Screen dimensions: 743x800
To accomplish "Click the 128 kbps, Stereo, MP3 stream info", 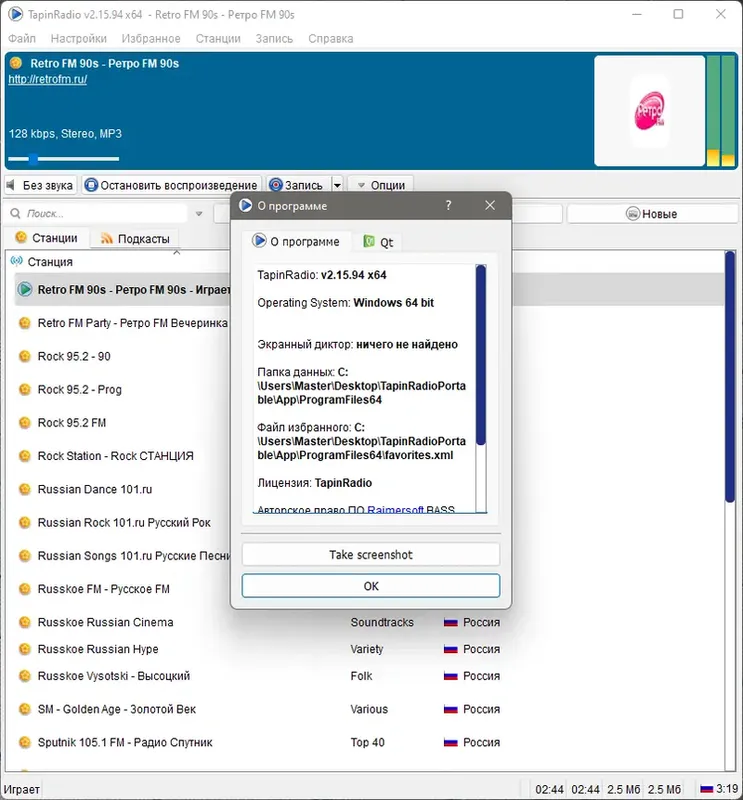I will (65, 134).
